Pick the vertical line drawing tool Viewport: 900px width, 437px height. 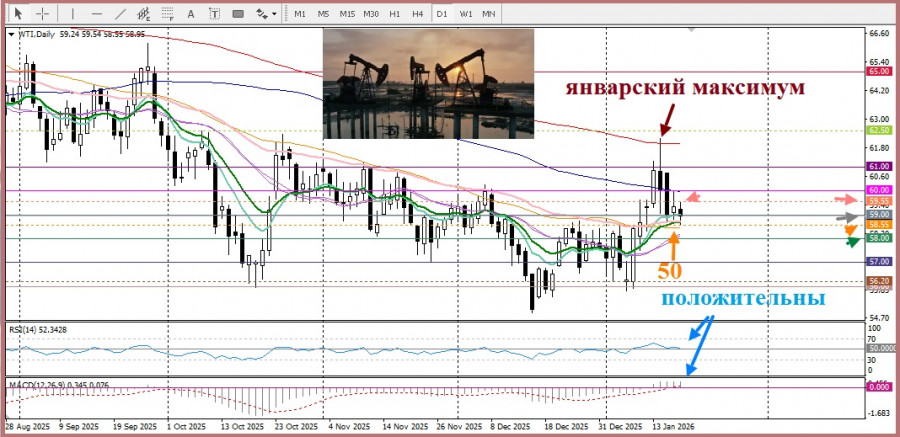pyautogui.click(x=72, y=13)
